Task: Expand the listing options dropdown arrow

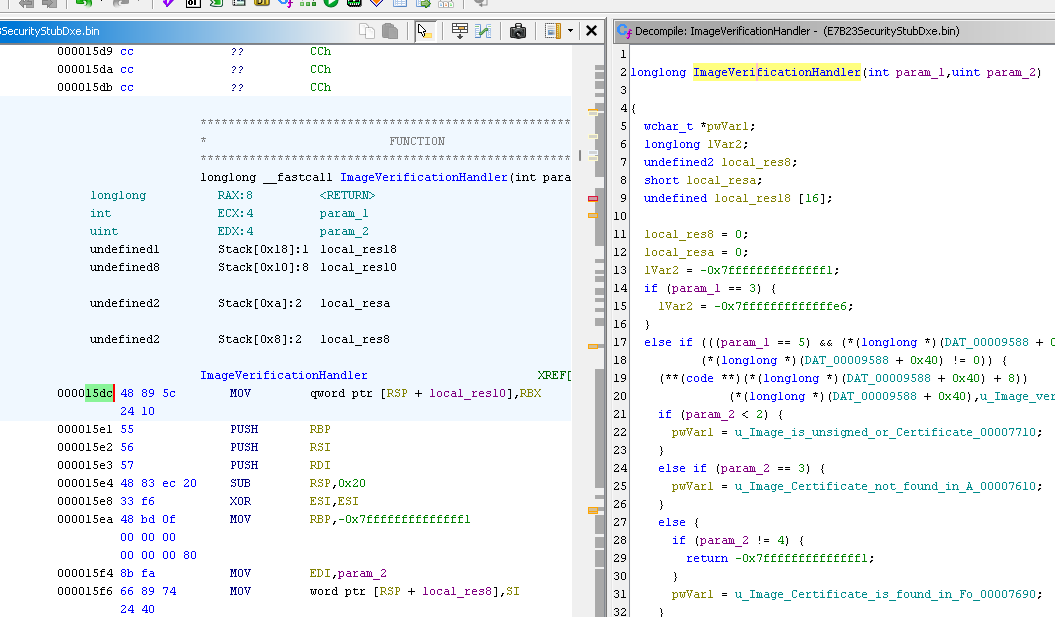Action: (571, 31)
